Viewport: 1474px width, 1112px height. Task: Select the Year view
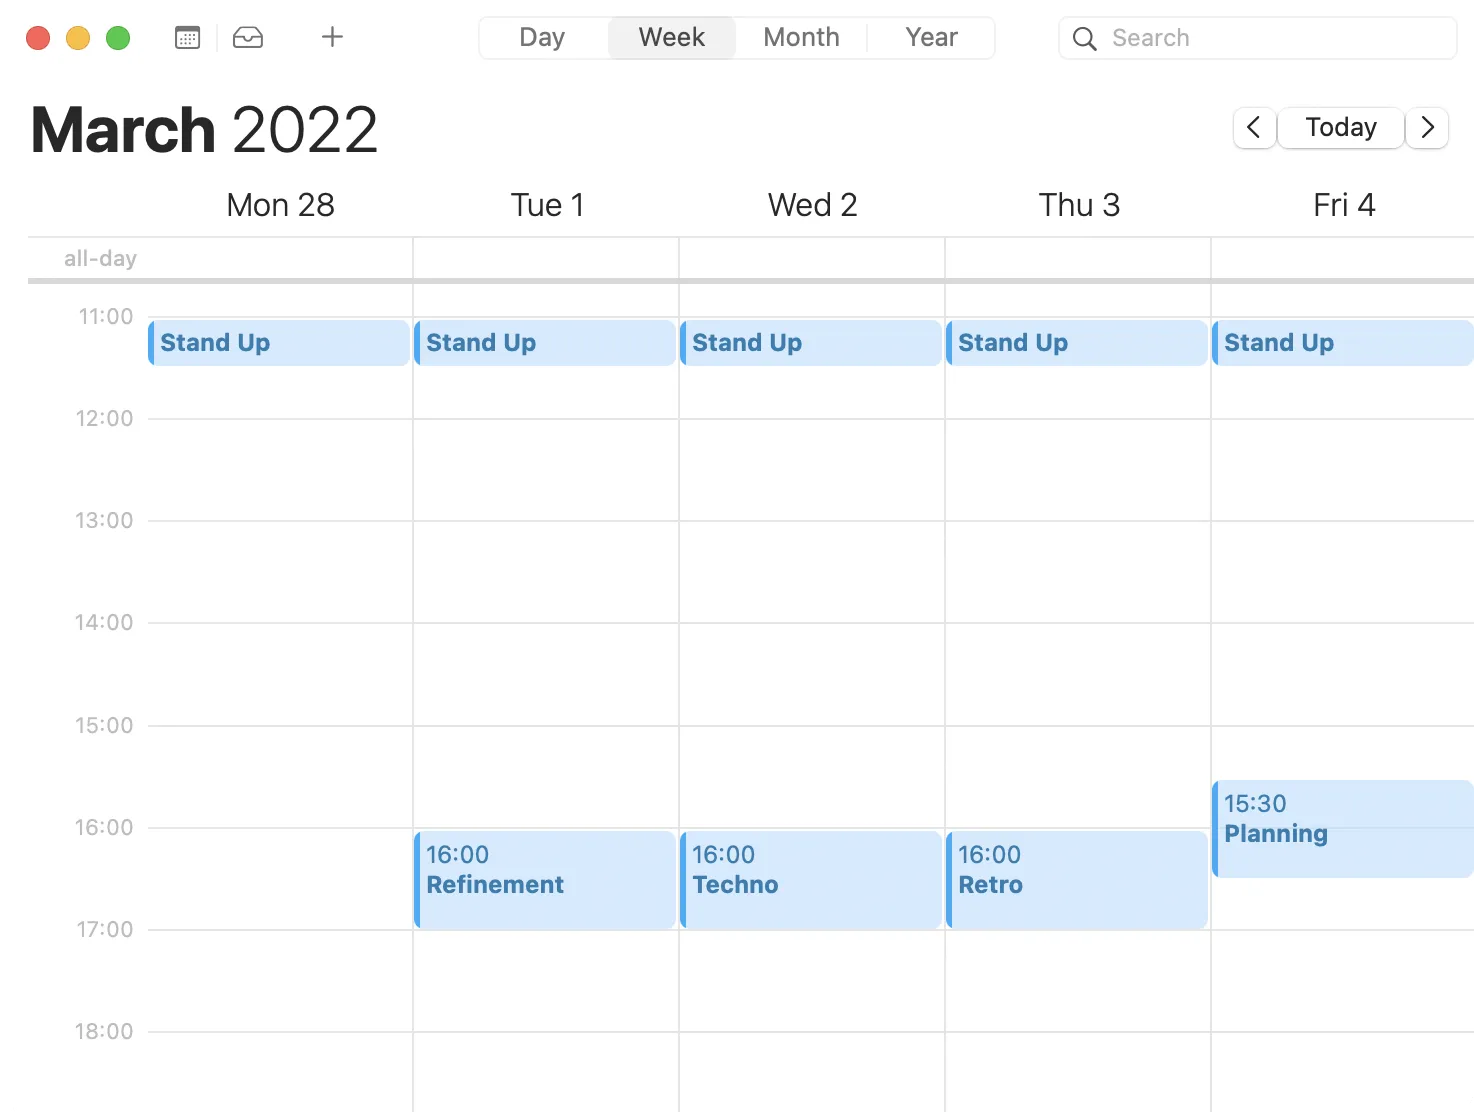point(930,37)
